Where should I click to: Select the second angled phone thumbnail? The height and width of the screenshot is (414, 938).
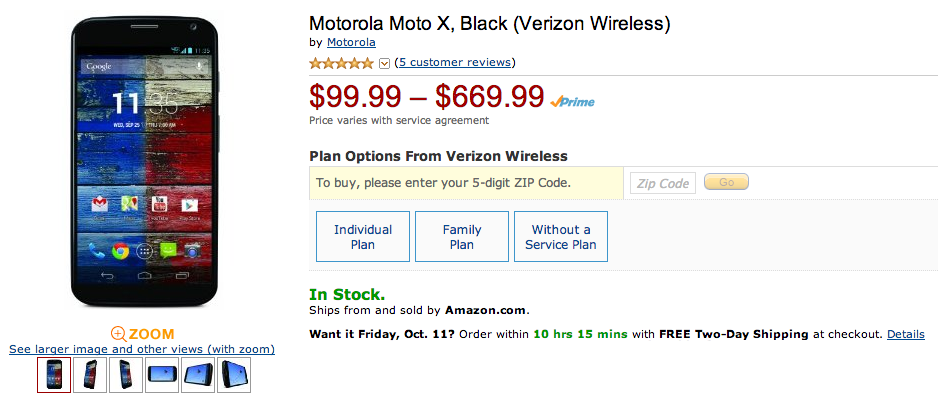tap(90, 375)
